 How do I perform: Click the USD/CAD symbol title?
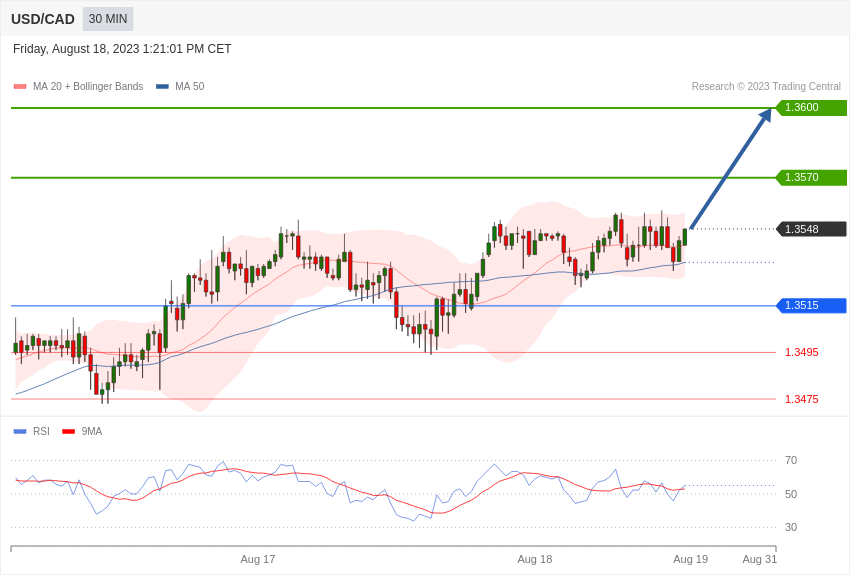pos(43,20)
